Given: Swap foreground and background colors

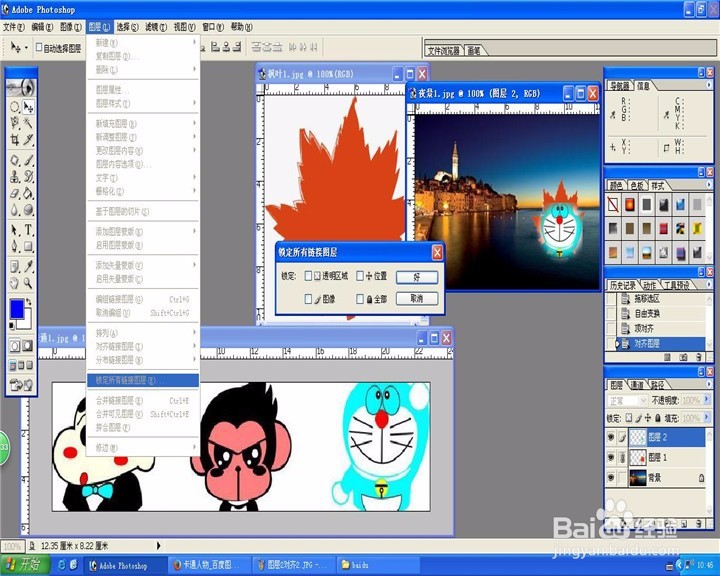Looking at the screenshot, I should pyautogui.click(x=29, y=302).
